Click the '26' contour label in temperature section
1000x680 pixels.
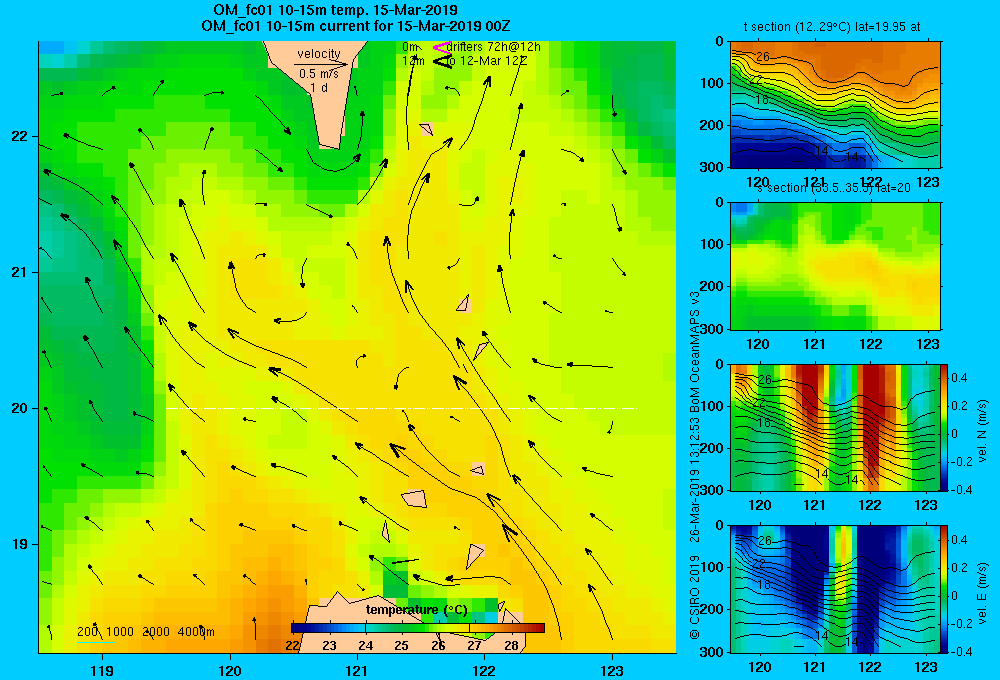763,57
